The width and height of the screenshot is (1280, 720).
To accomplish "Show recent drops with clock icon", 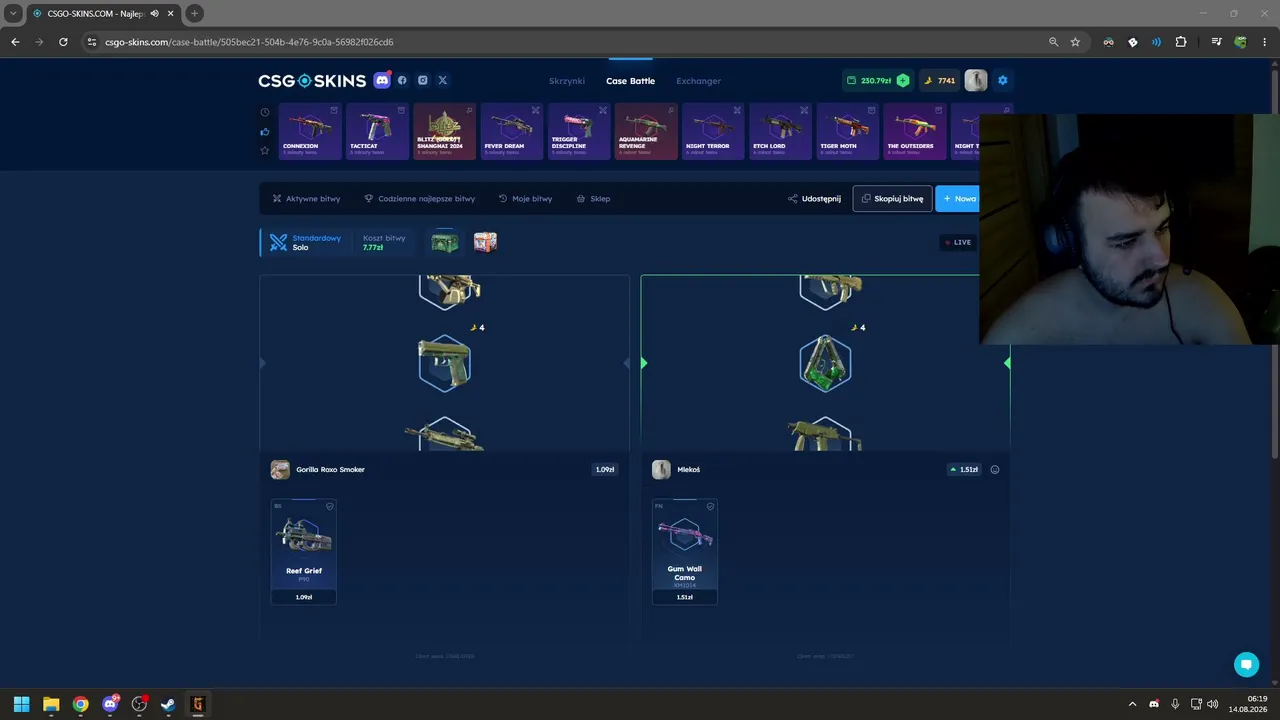I will [x=265, y=112].
